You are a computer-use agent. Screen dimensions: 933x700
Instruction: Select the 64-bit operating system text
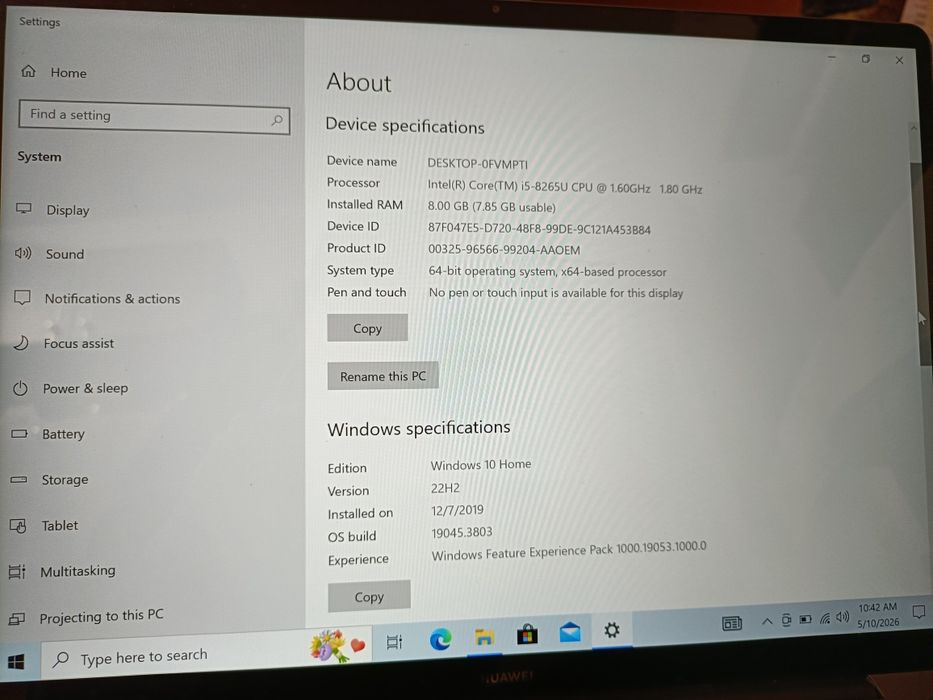(x=547, y=271)
